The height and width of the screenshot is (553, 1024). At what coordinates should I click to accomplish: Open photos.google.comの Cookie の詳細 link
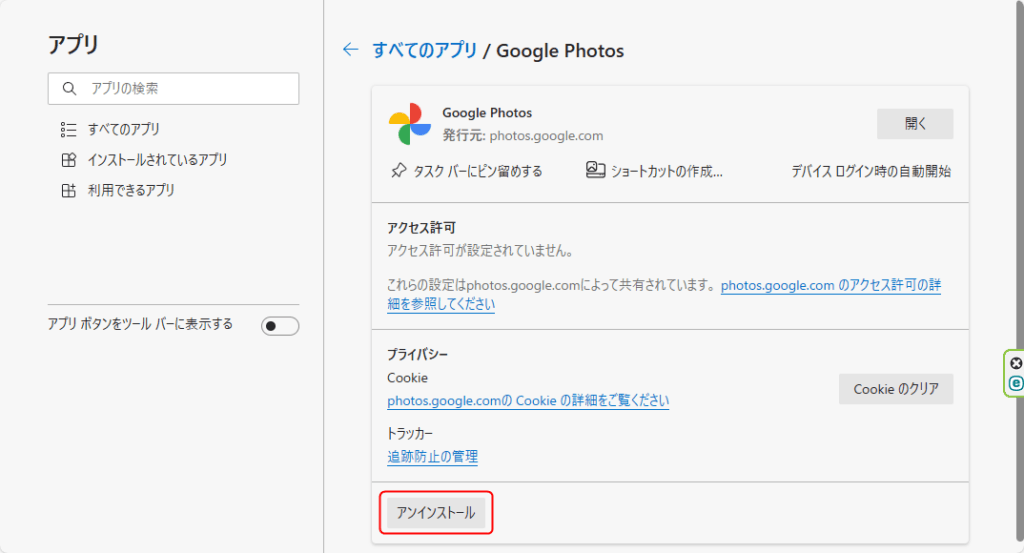coord(528,400)
